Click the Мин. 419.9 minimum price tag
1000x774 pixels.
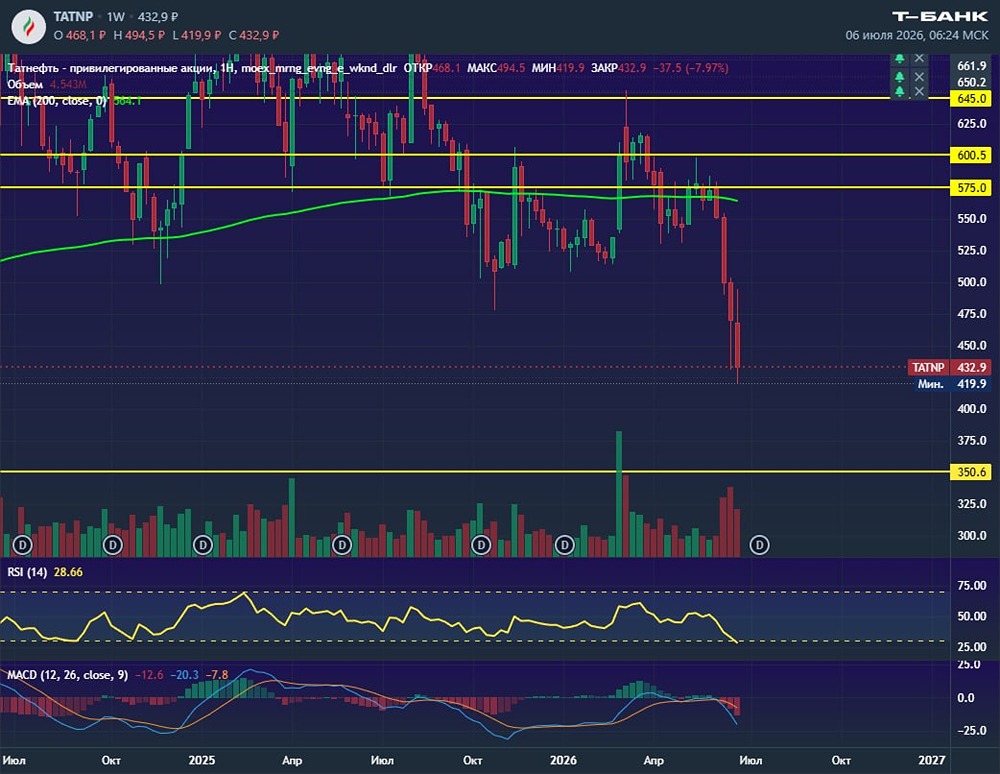point(952,384)
